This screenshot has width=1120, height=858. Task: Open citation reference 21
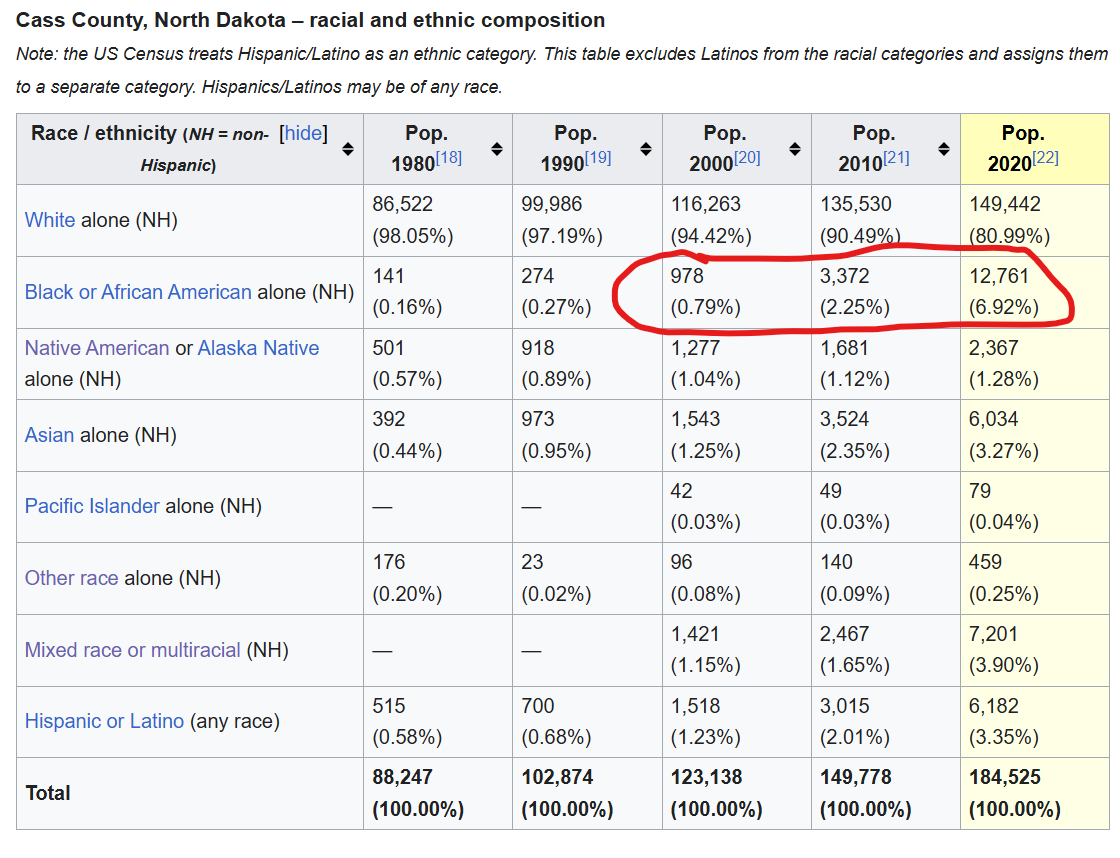coord(897,157)
